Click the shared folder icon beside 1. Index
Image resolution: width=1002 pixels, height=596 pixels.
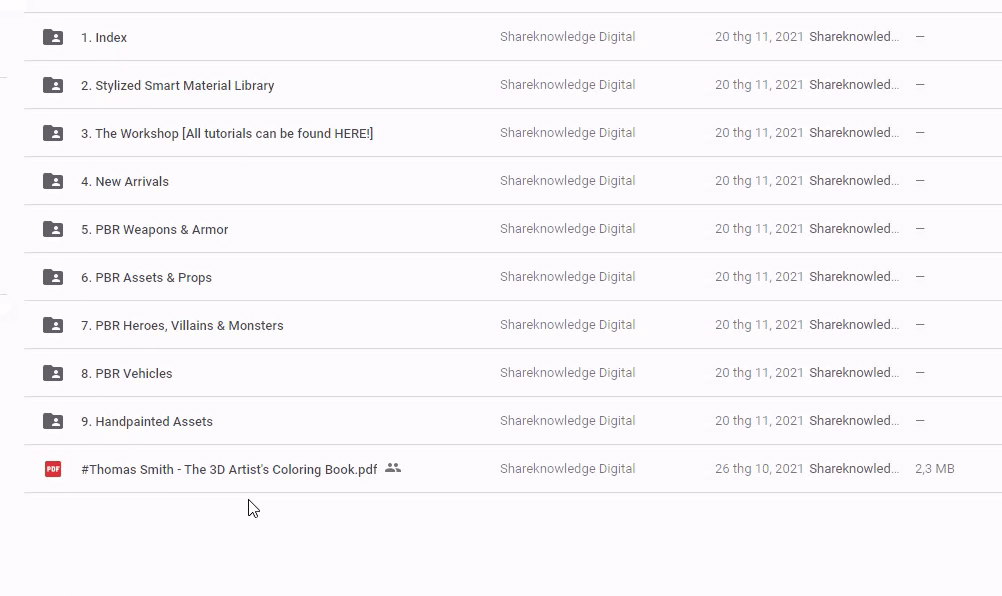point(53,37)
